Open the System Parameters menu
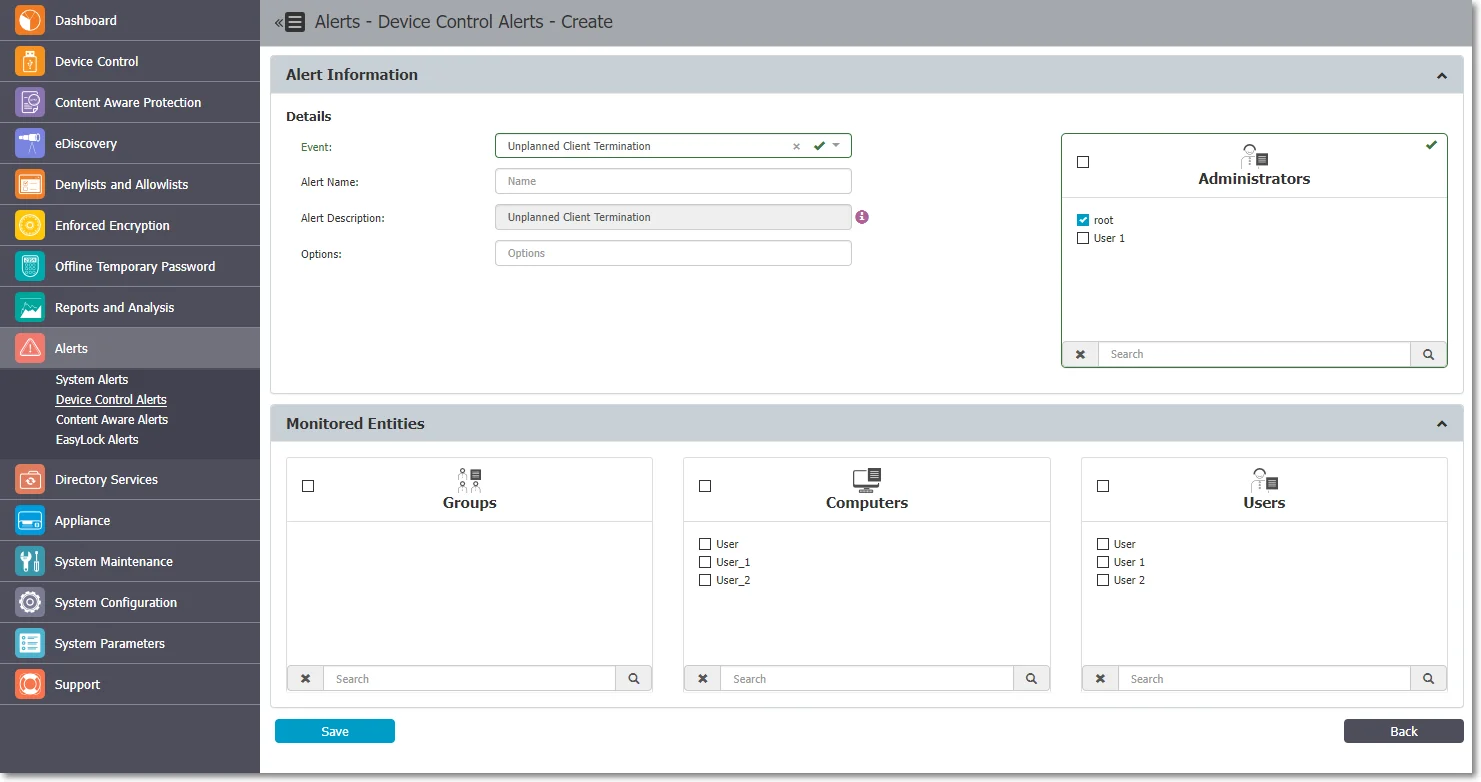 [130, 643]
